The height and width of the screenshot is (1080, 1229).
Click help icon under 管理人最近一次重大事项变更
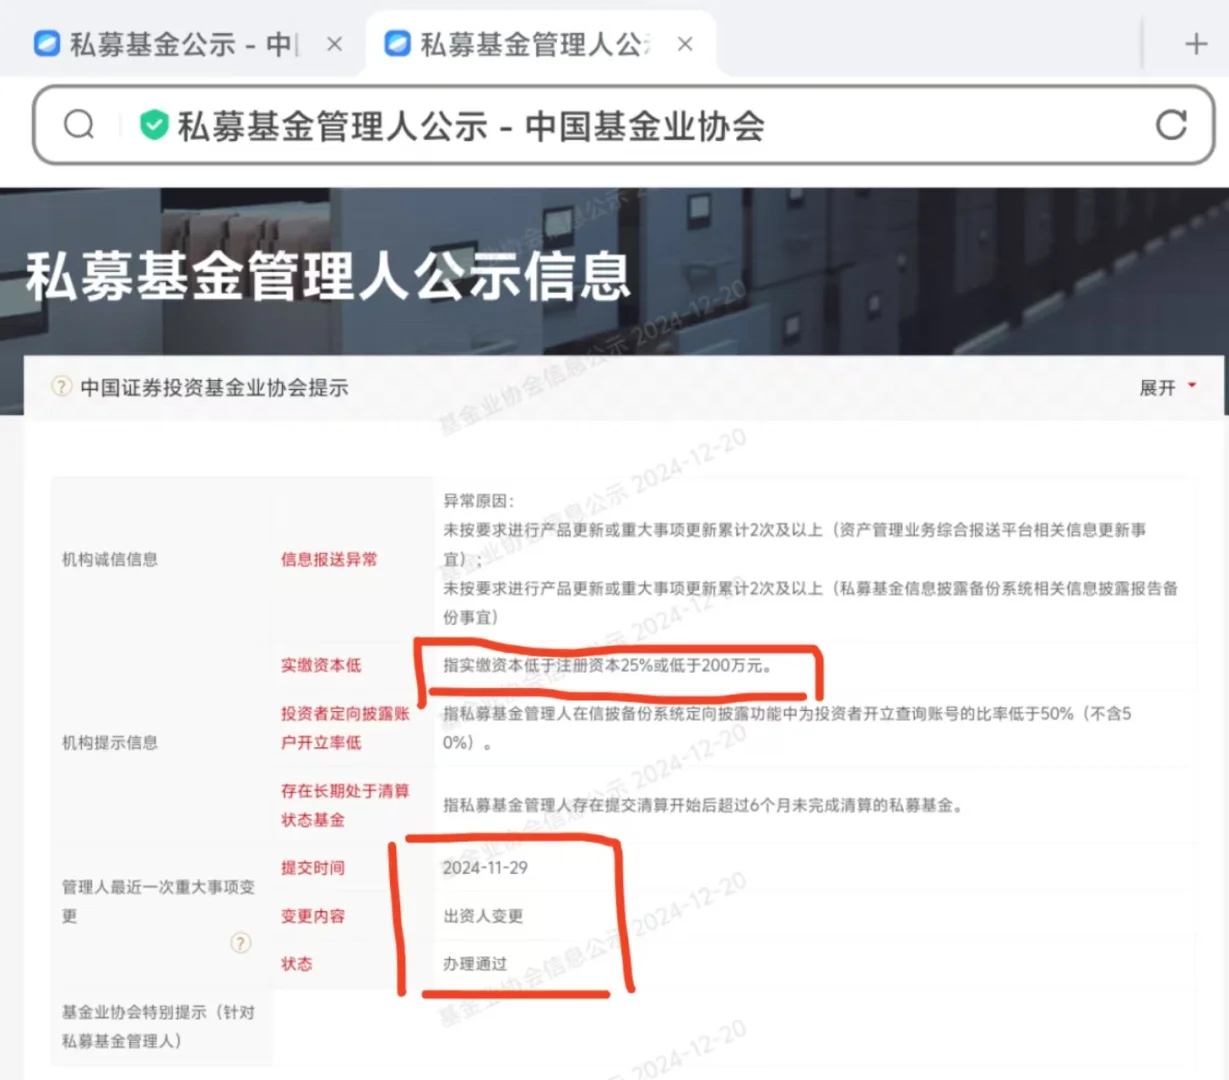point(240,943)
